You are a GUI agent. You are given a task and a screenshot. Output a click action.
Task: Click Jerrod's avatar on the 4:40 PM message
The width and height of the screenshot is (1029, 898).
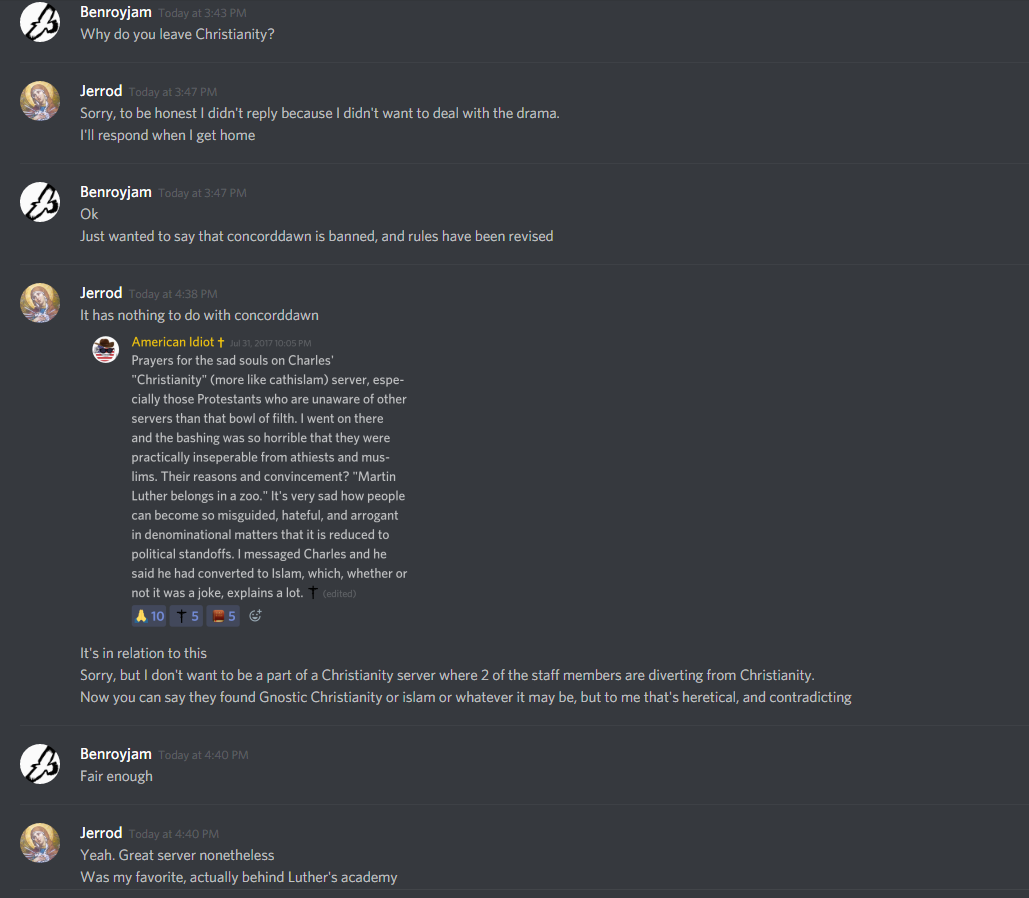click(41, 843)
